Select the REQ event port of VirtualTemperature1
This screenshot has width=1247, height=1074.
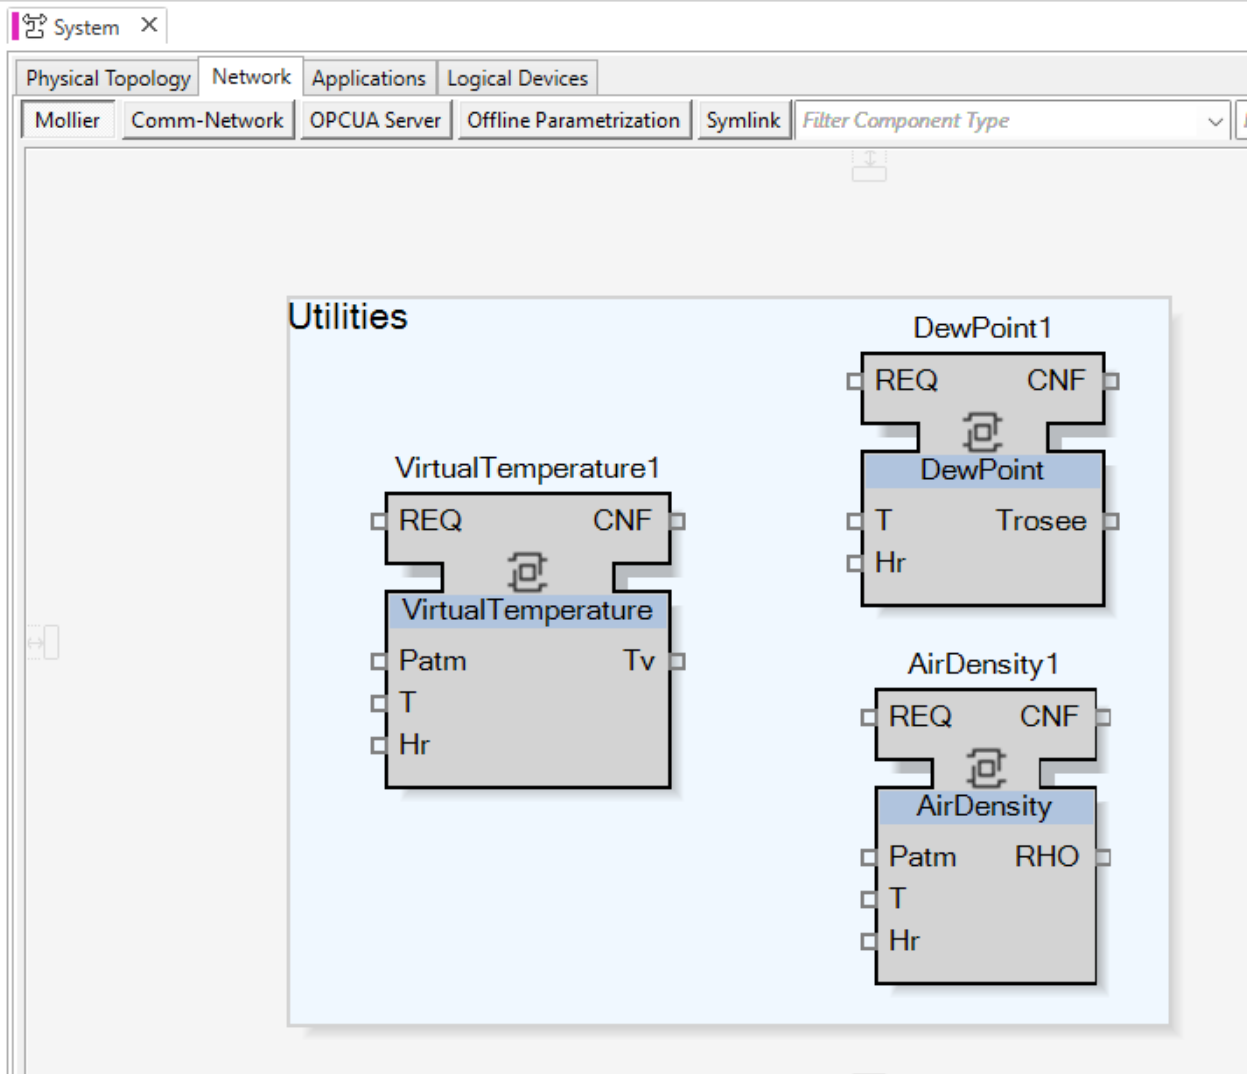tap(378, 521)
